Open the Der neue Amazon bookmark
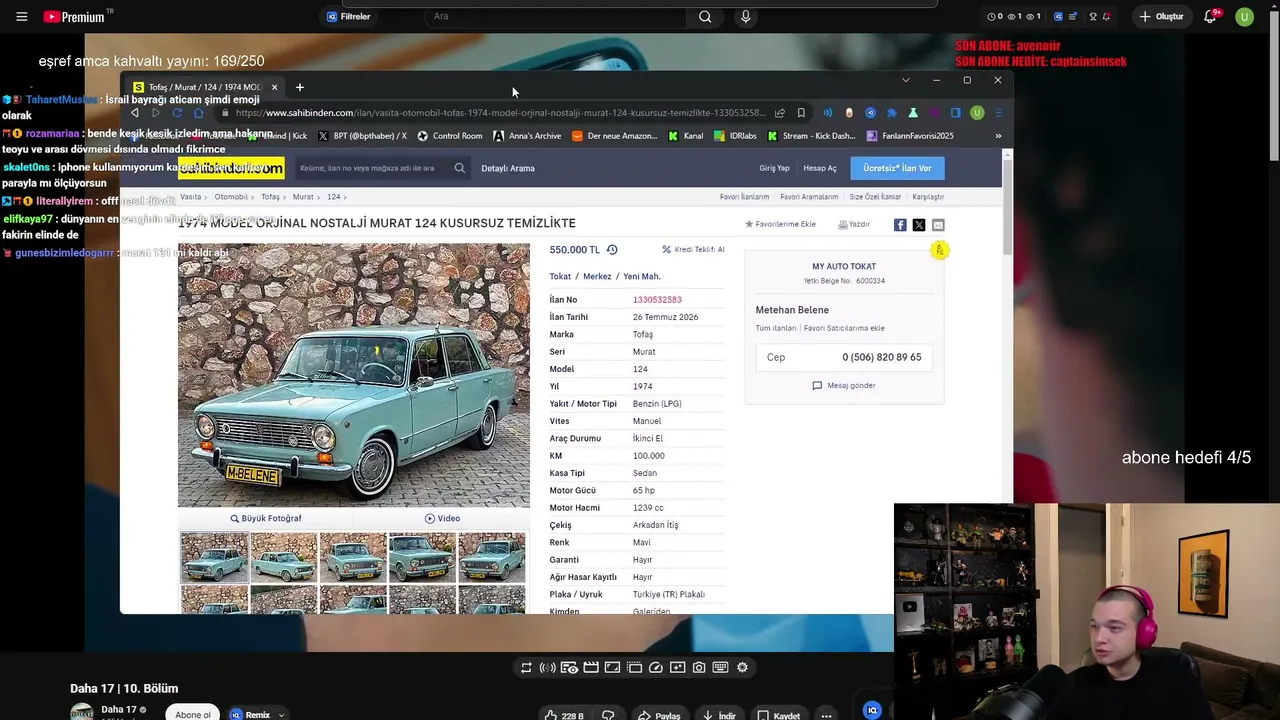The width and height of the screenshot is (1280, 720). (614, 136)
